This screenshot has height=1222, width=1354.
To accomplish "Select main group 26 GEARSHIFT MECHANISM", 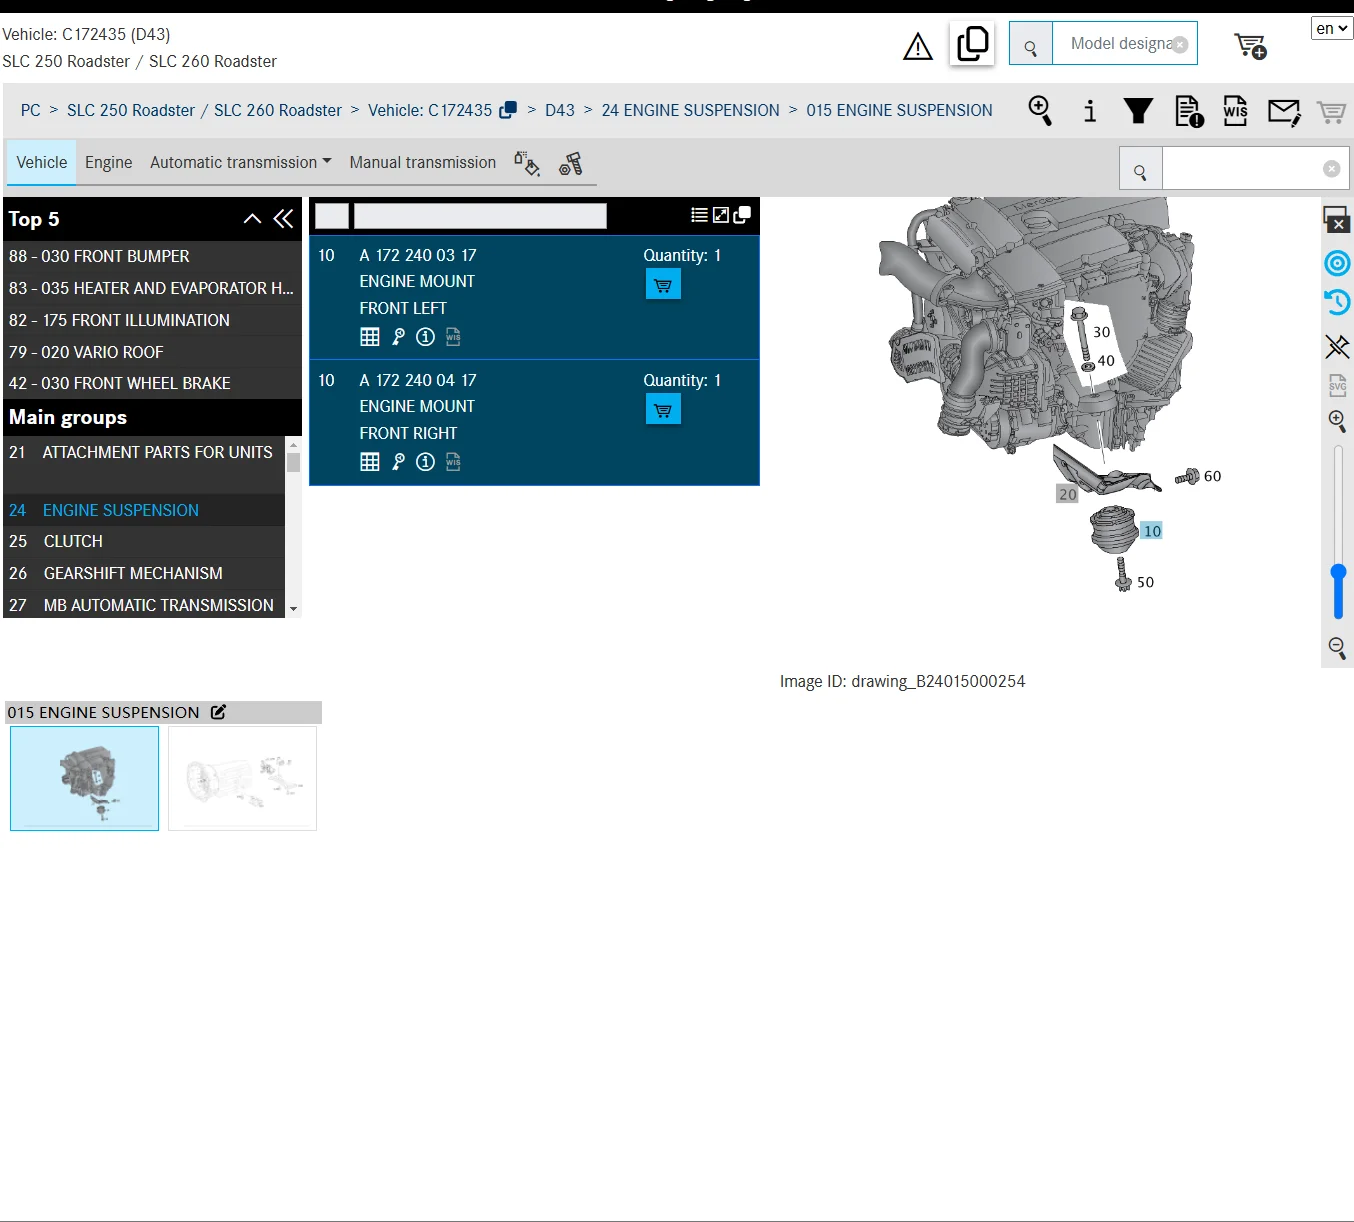I will point(144,573).
